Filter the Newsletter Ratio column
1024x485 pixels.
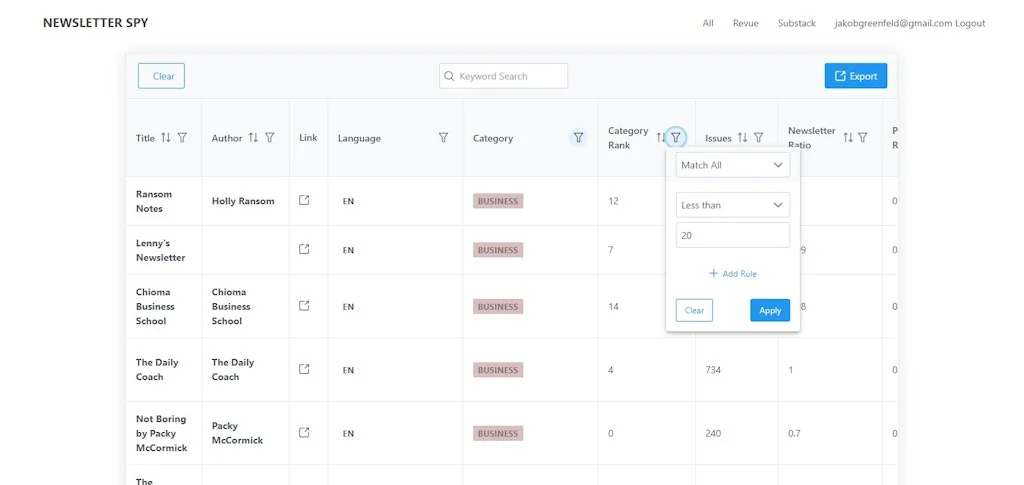tap(863, 138)
